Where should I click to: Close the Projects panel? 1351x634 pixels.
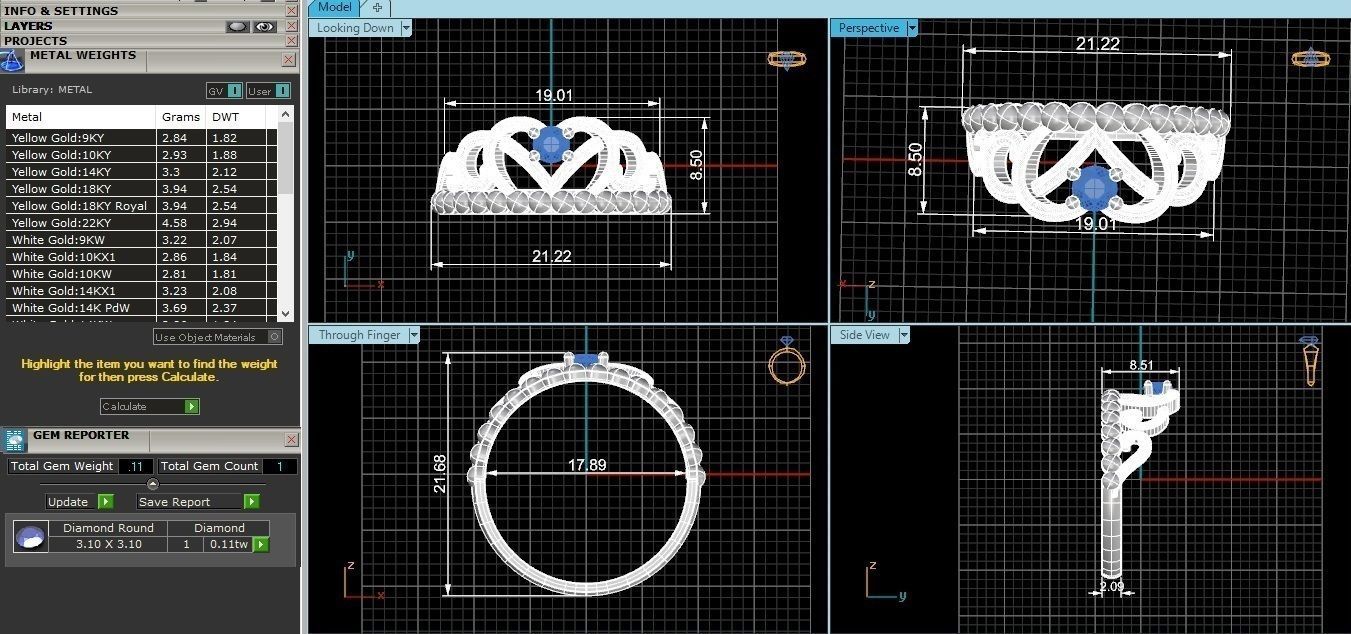[x=291, y=41]
